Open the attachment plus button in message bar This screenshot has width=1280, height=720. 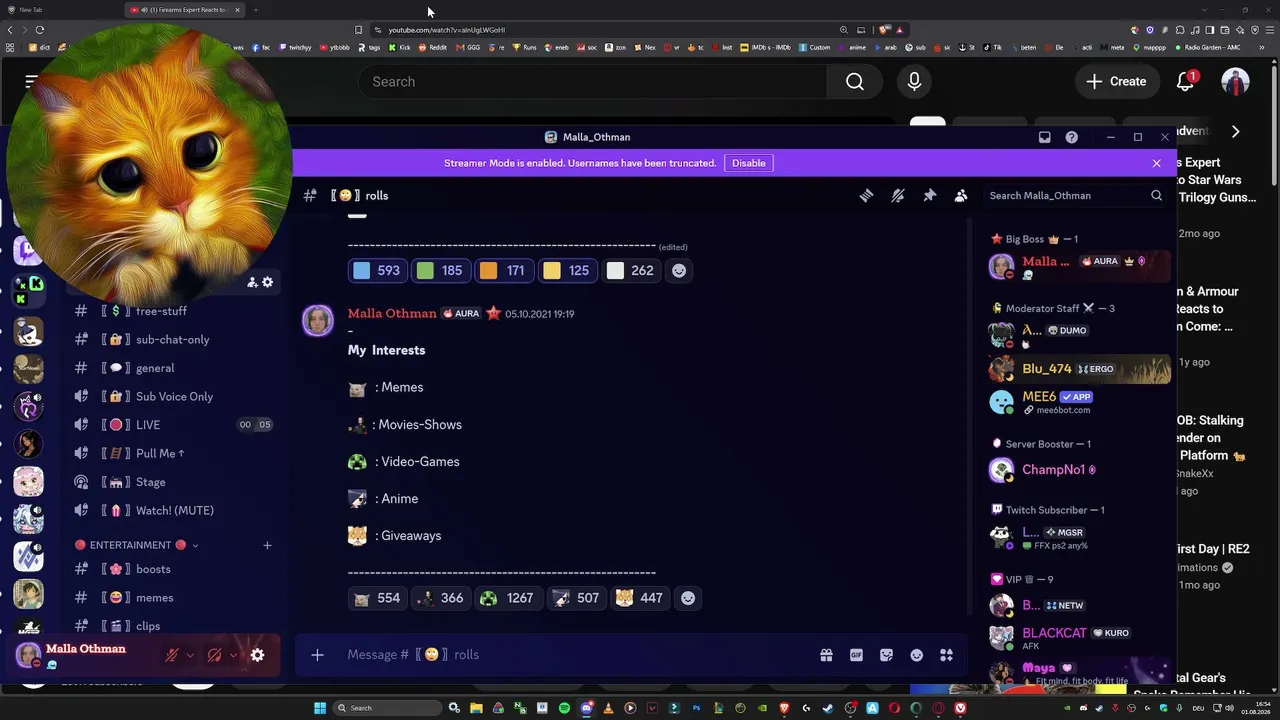click(x=317, y=655)
